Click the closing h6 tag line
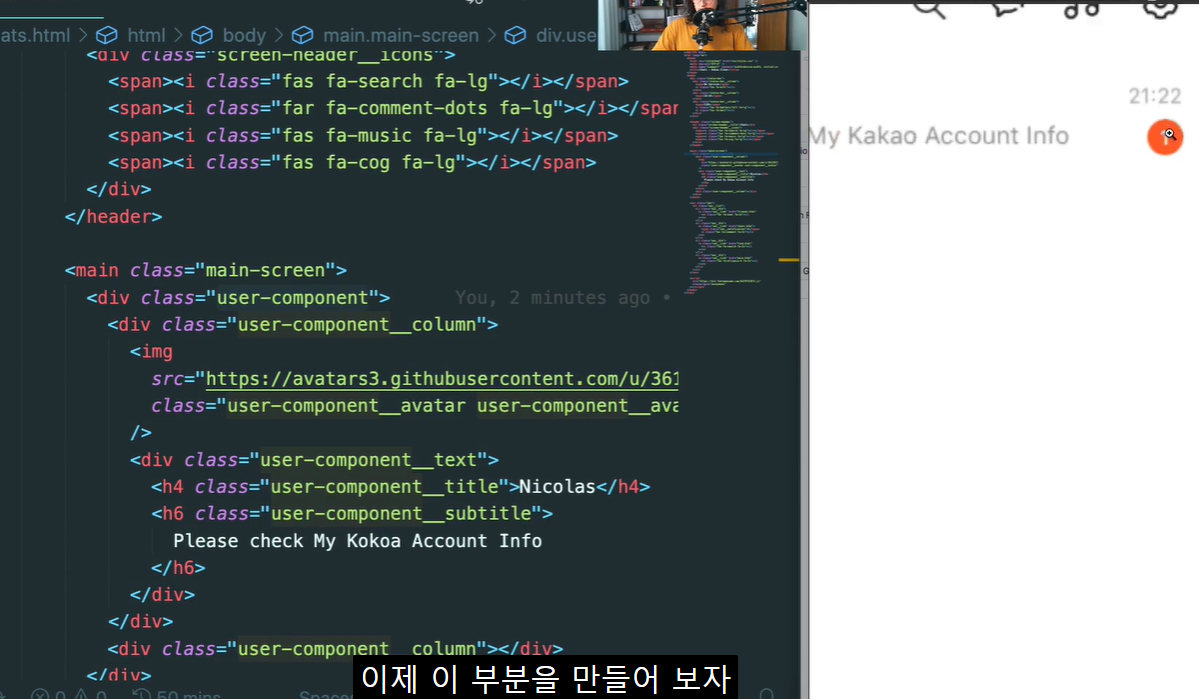The width and height of the screenshot is (1199, 699). pos(178,568)
